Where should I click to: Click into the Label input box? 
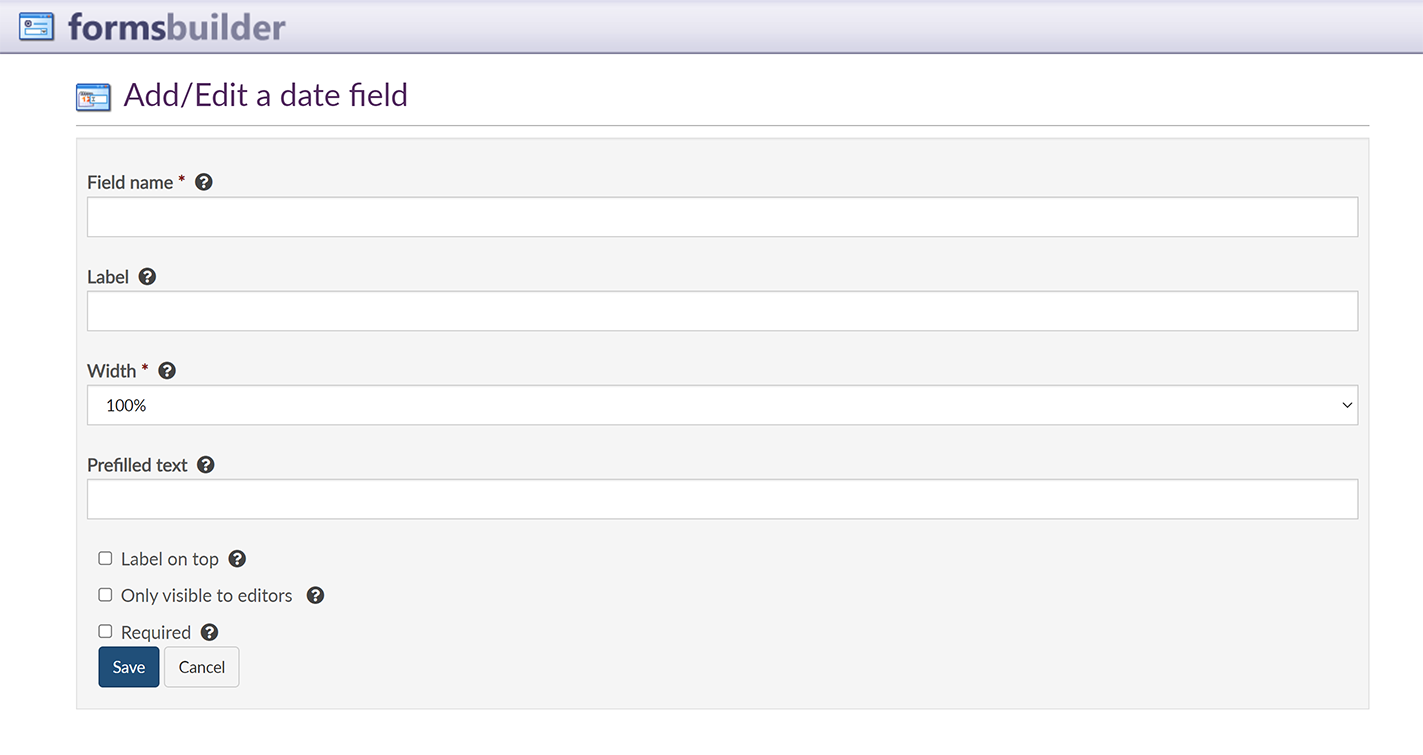[722, 311]
